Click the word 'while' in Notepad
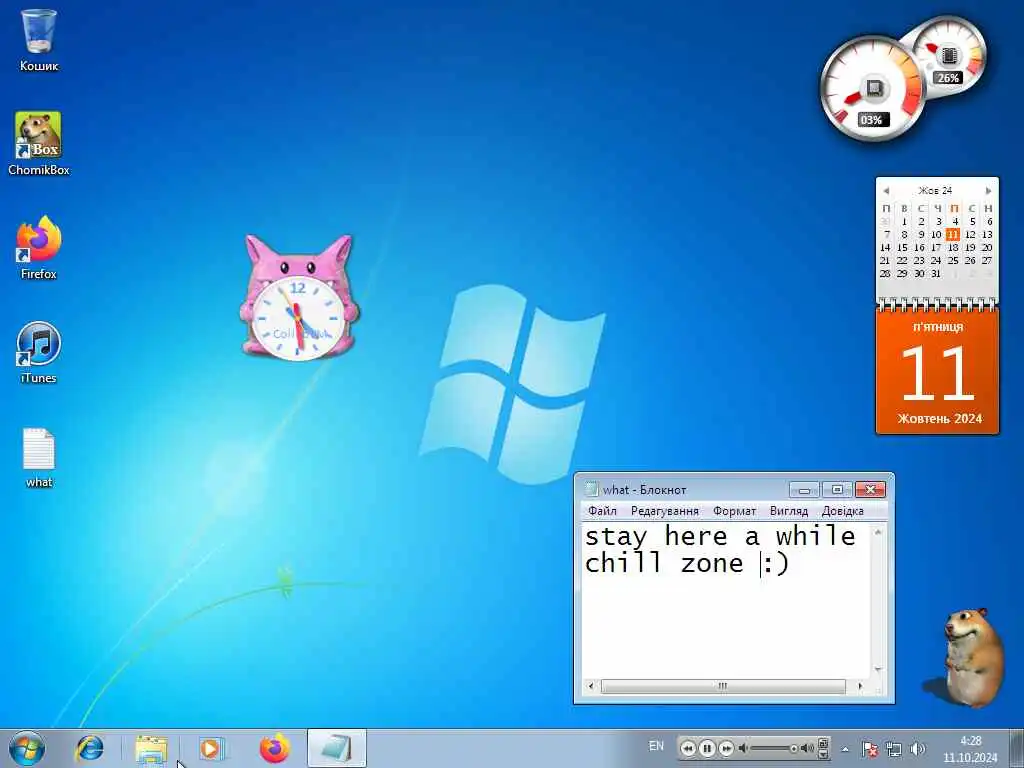The height and width of the screenshot is (768, 1024). [x=816, y=536]
